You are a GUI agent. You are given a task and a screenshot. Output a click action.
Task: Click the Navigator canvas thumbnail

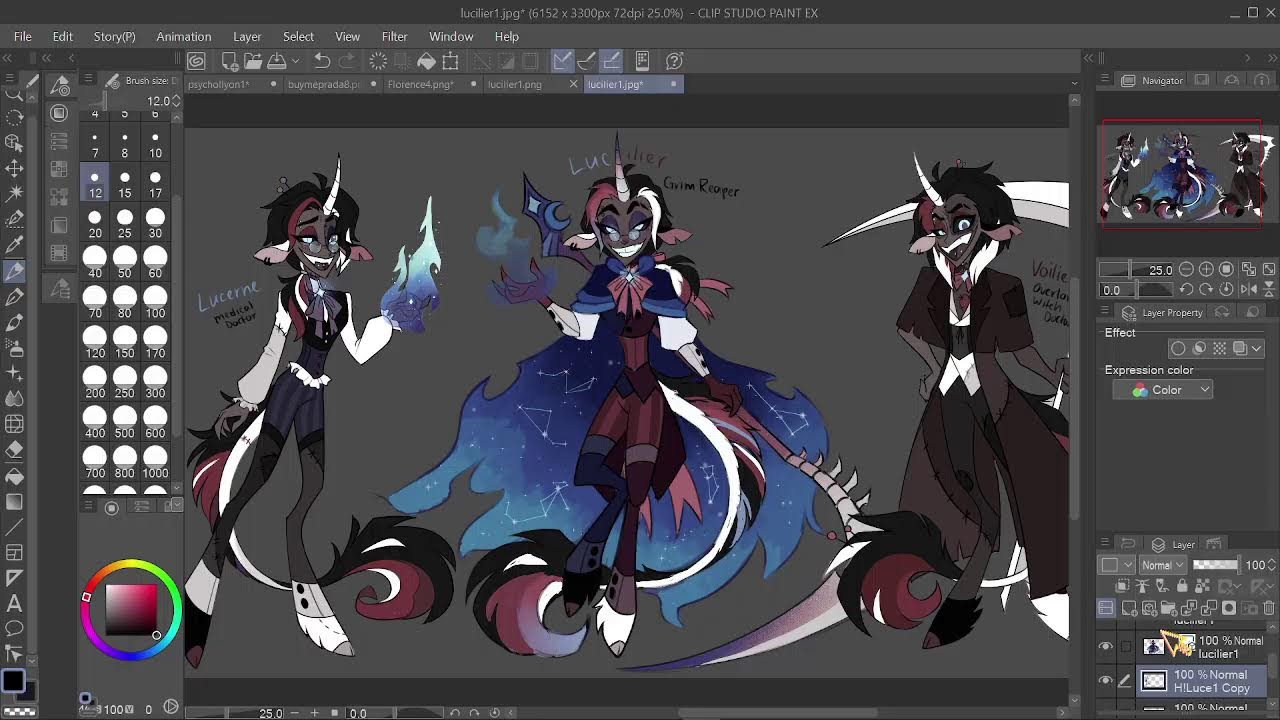click(x=1181, y=174)
